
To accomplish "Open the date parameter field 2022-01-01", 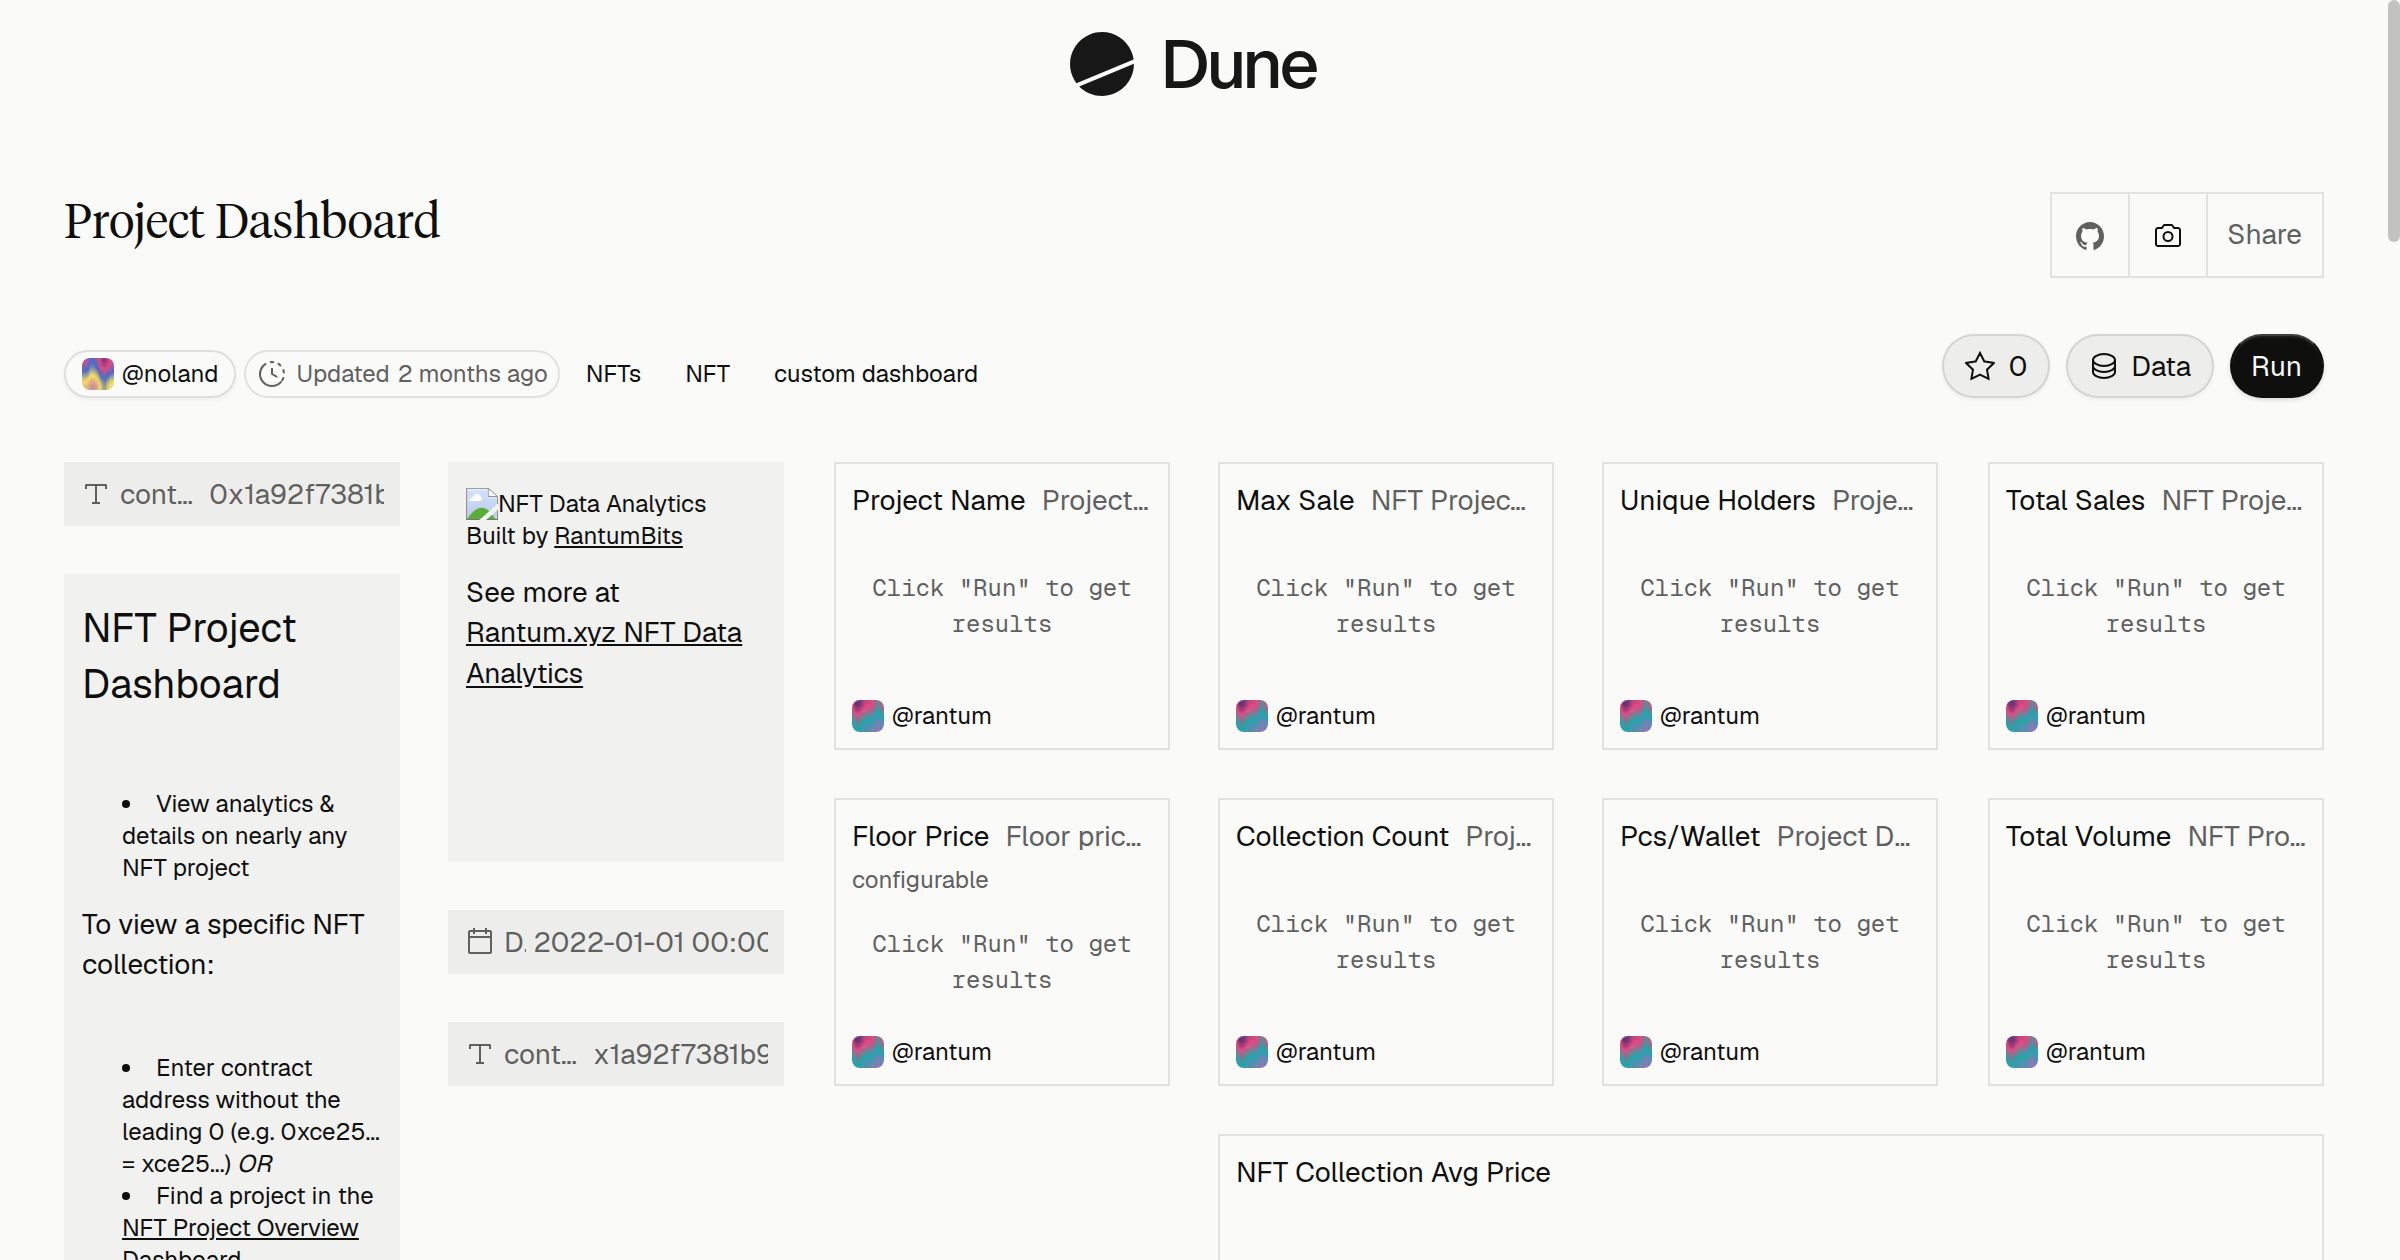I will tap(616, 942).
